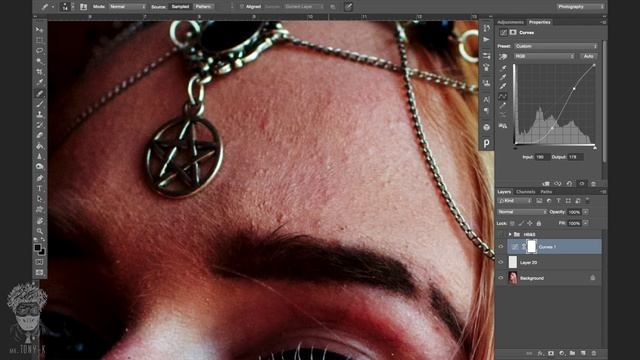The height and width of the screenshot is (360, 640).
Task: Toggle lock position
Action: pyautogui.click(x=530, y=223)
